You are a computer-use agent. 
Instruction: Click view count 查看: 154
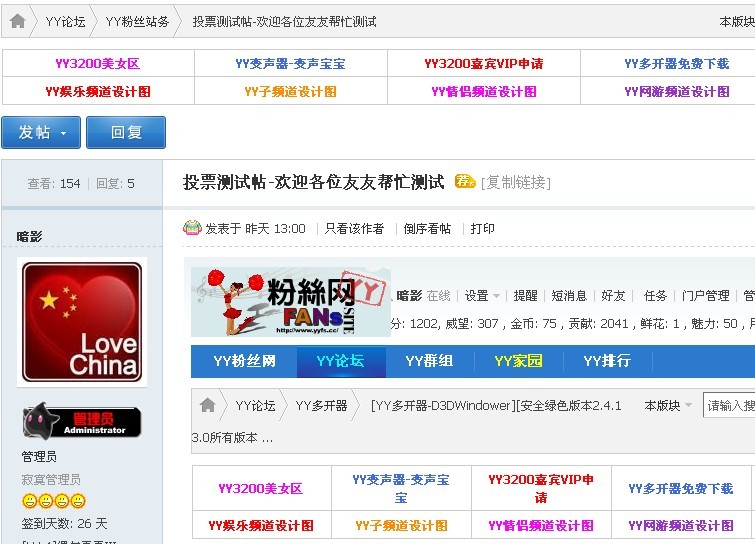pyautogui.click(x=54, y=183)
